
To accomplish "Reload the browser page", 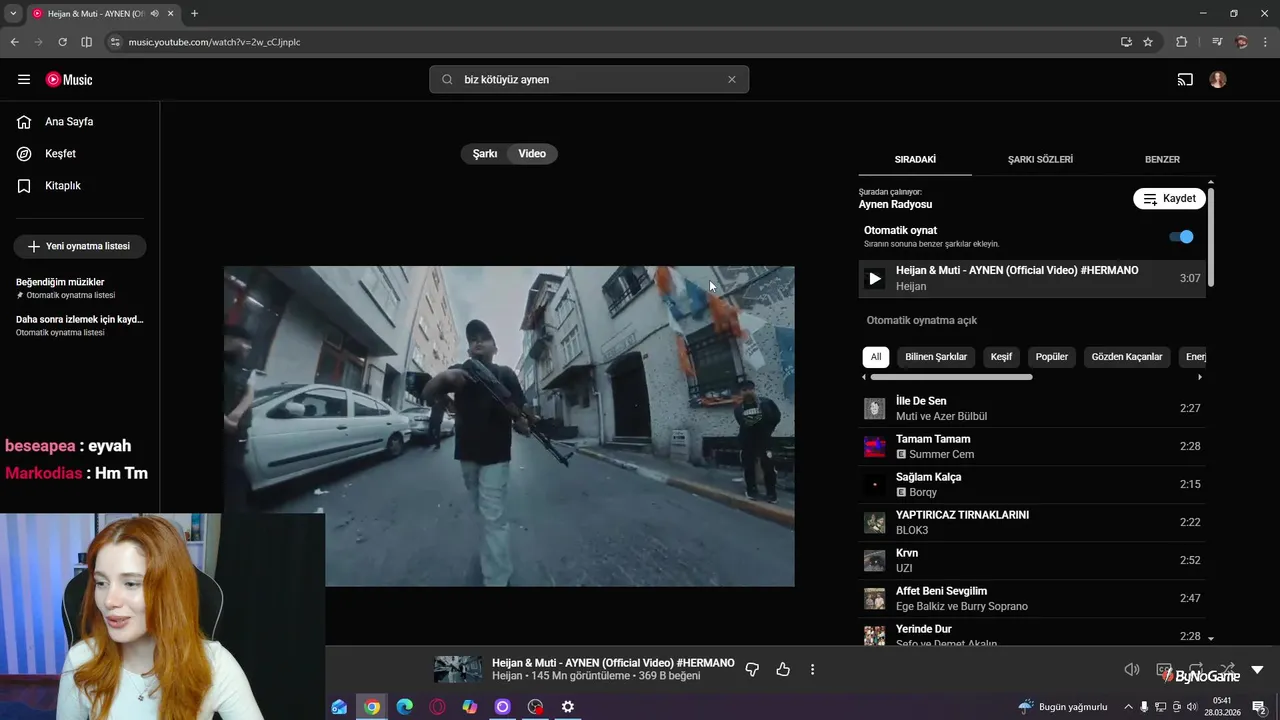I will tap(62, 42).
